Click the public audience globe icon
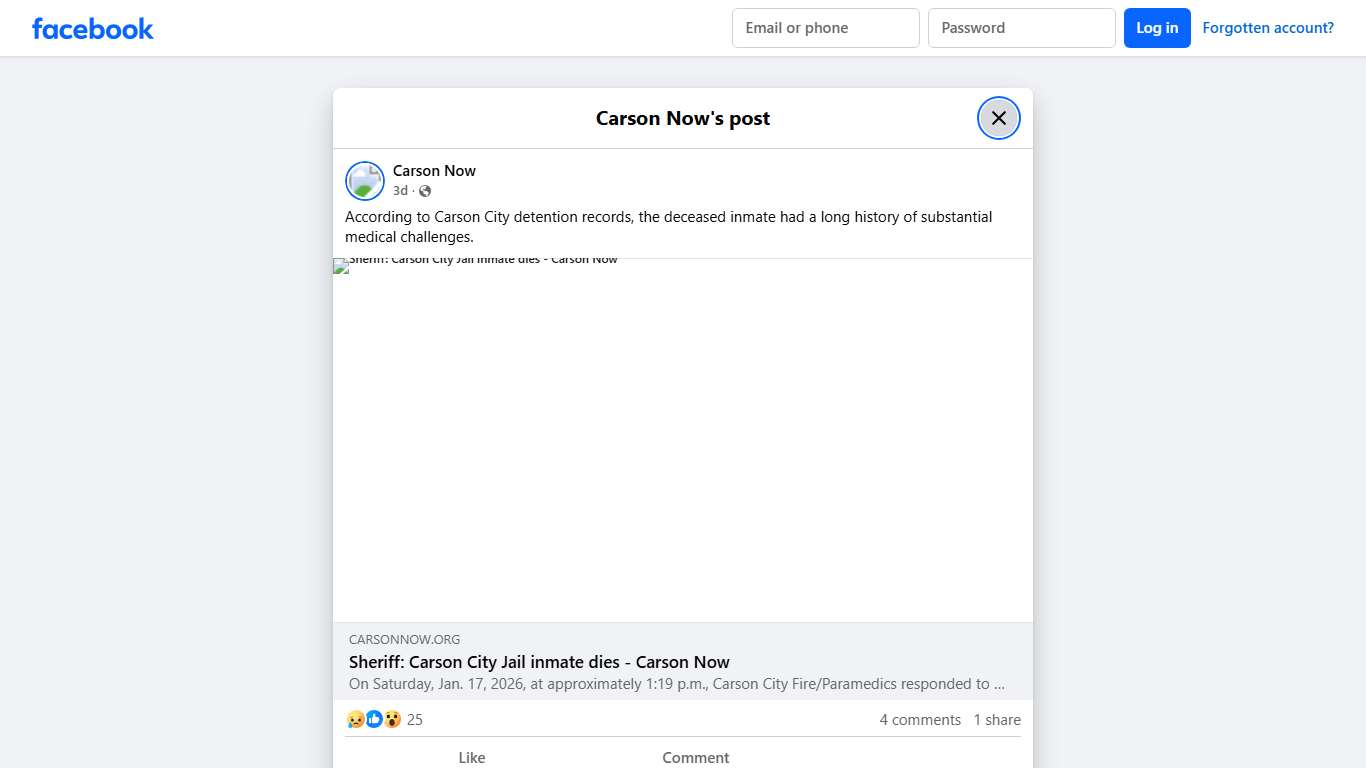Screen dimensions: 1366x768 (x=425, y=190)
